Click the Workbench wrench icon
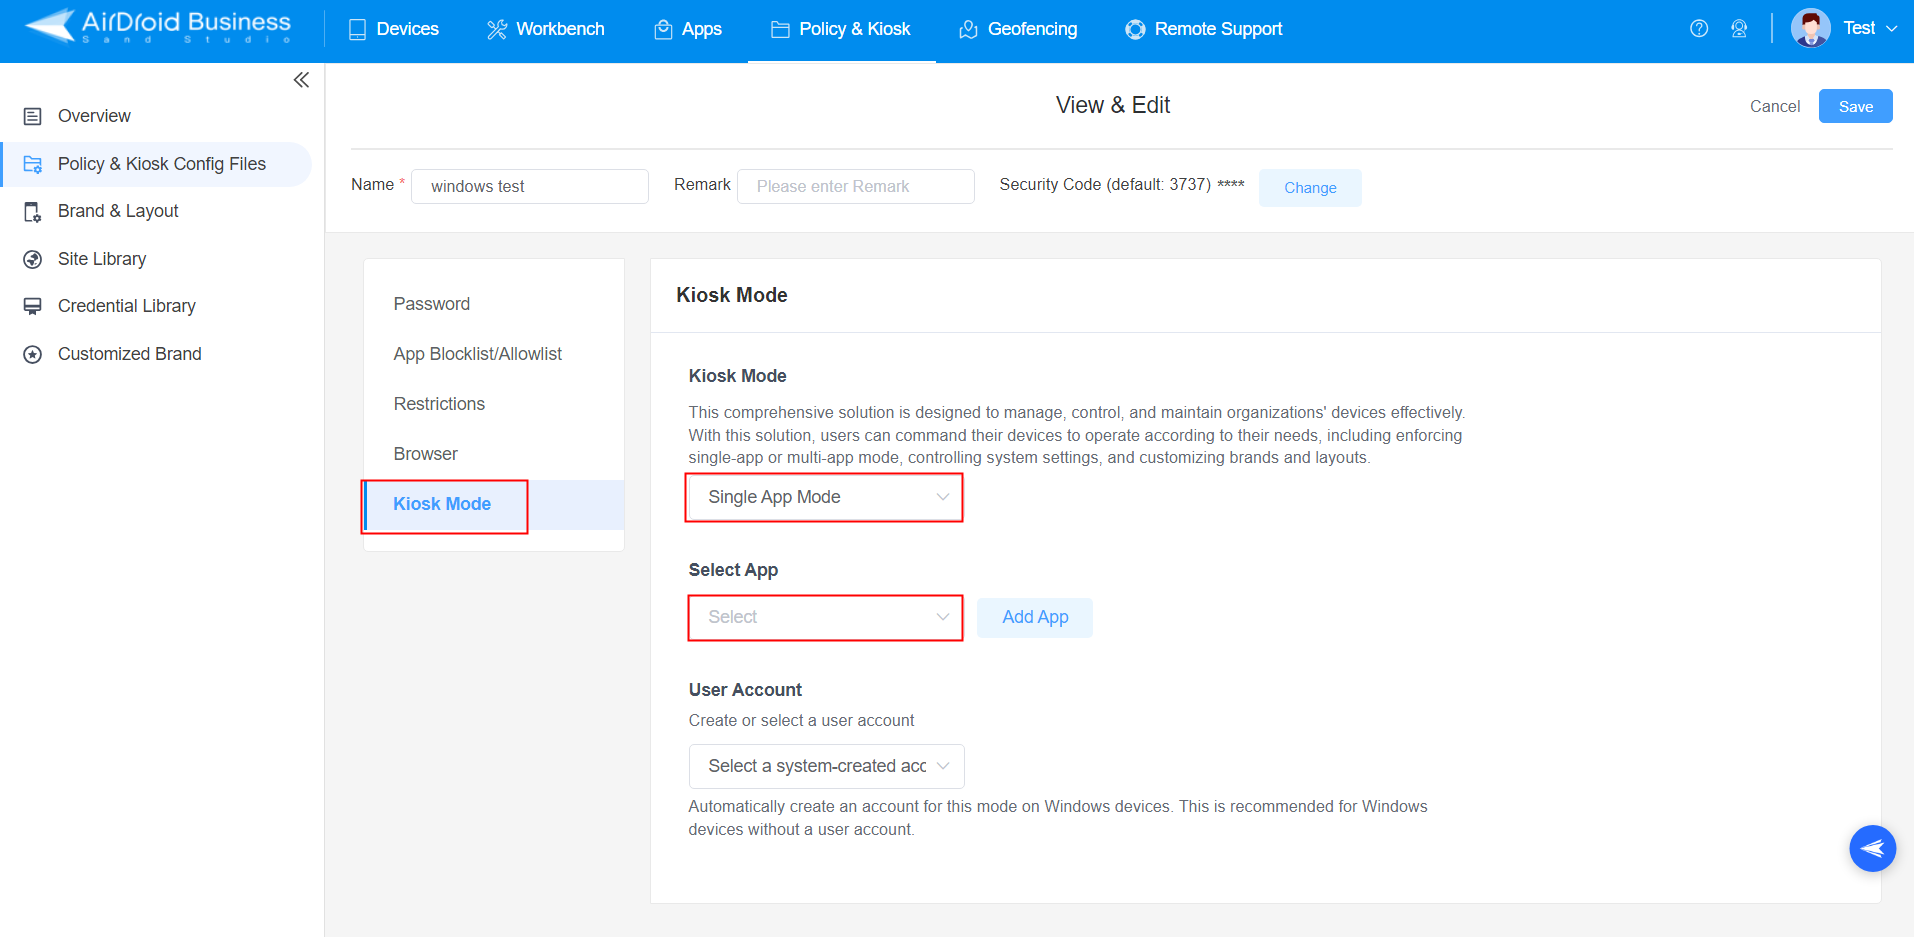Screen dimensions: 1914x937 click(496, 29)
